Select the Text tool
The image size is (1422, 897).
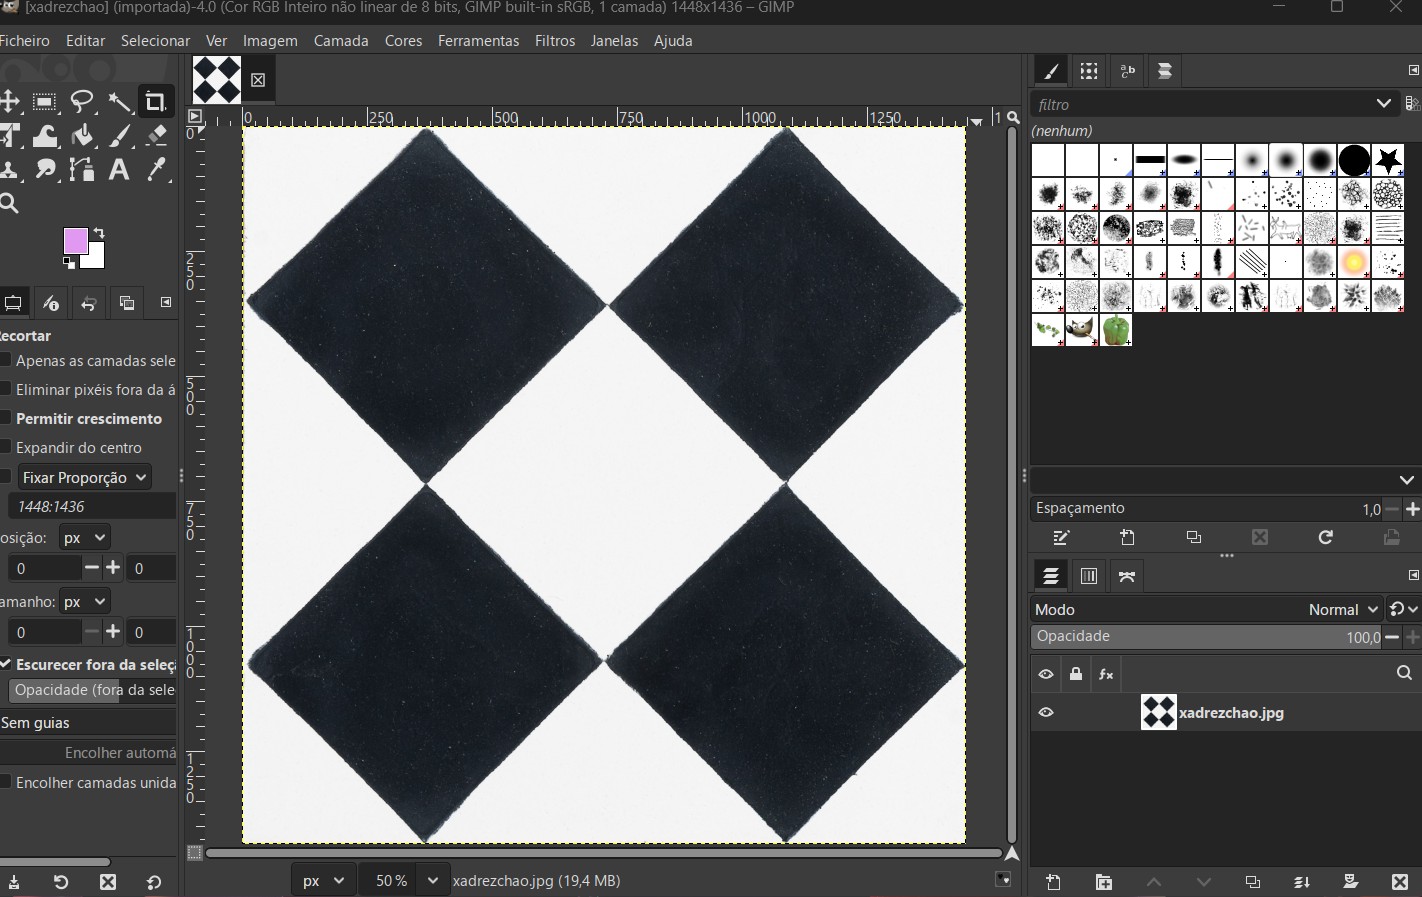119,170
